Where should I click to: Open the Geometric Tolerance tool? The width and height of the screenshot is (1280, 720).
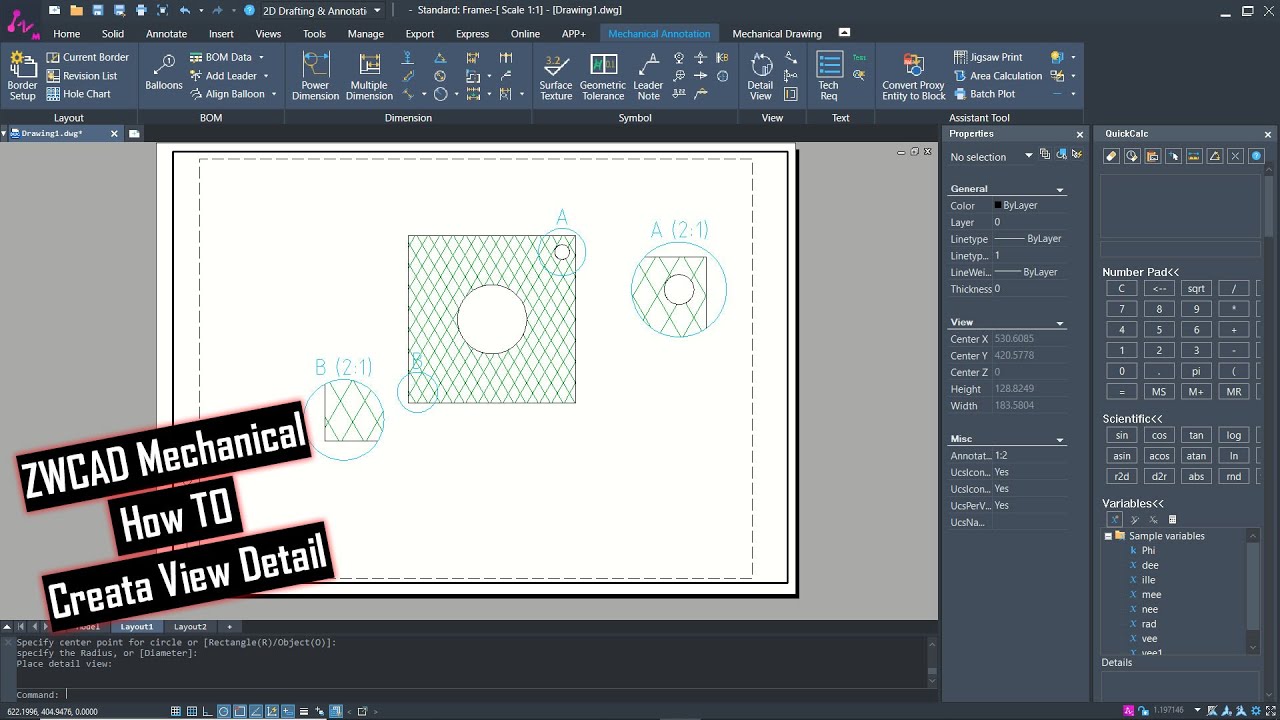coord(603,76)
